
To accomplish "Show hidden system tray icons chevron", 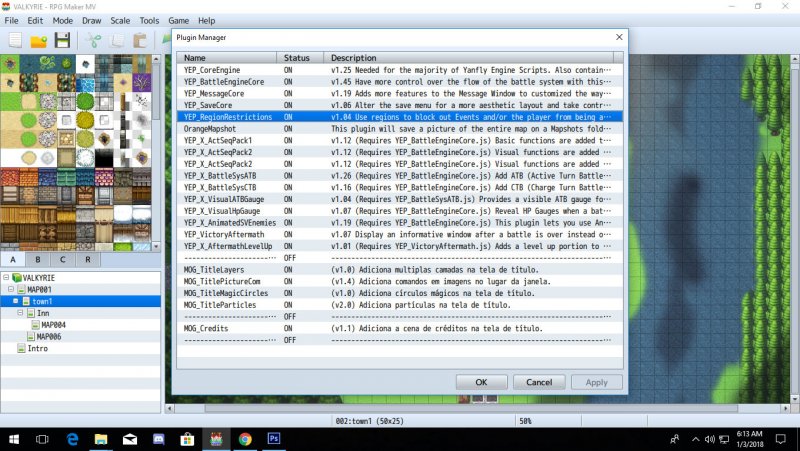I will [695, 439].
